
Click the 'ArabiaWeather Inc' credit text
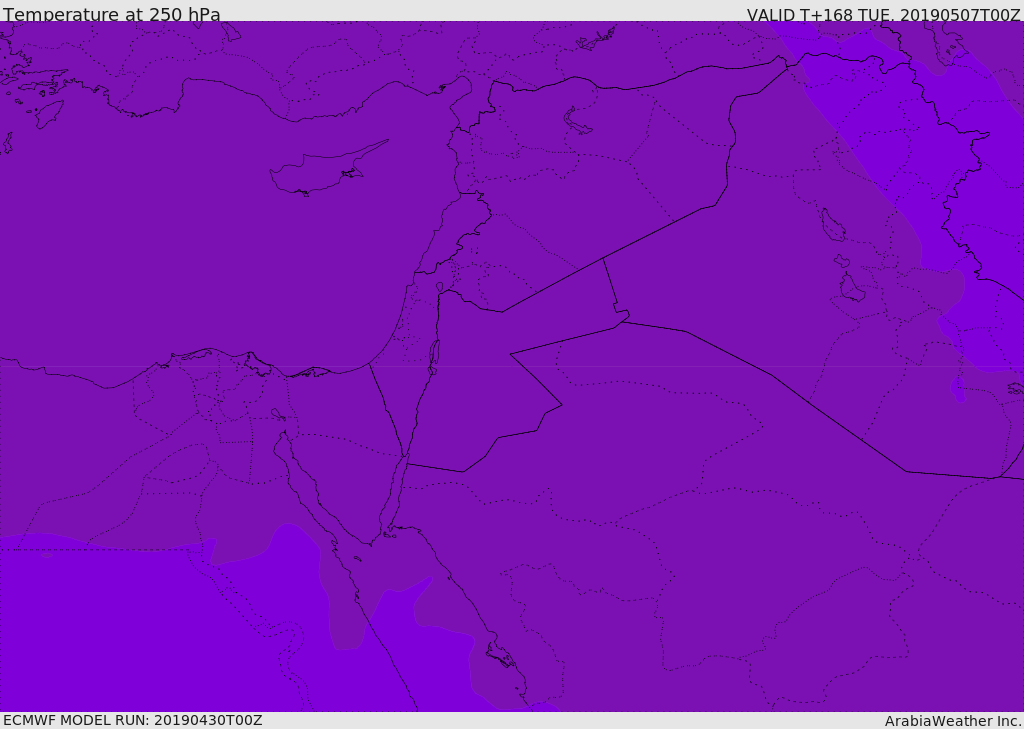pyautogui.click(x=953, y=721)
